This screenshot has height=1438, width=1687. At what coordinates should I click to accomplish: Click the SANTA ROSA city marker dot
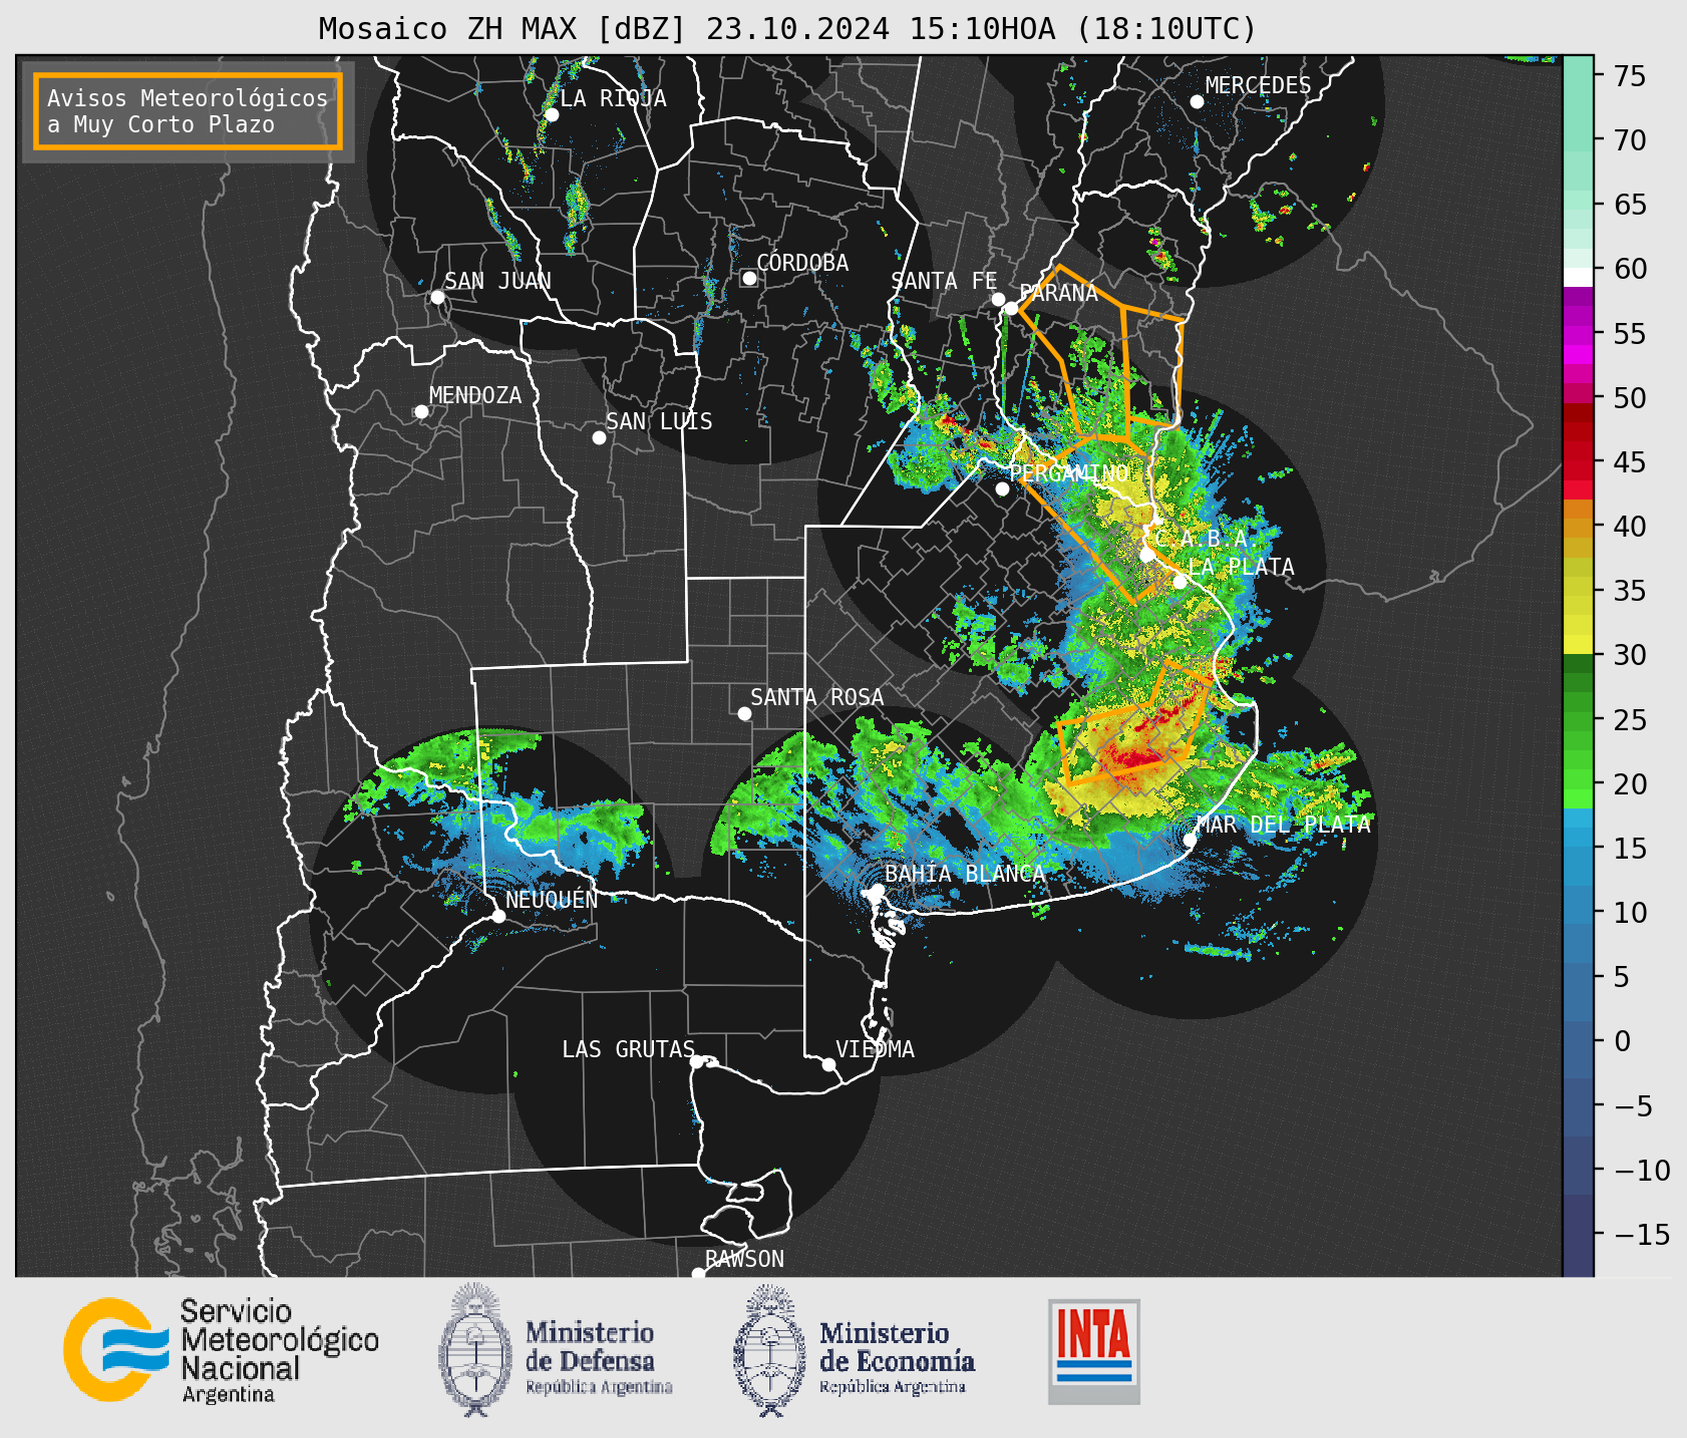coord(744,713)
